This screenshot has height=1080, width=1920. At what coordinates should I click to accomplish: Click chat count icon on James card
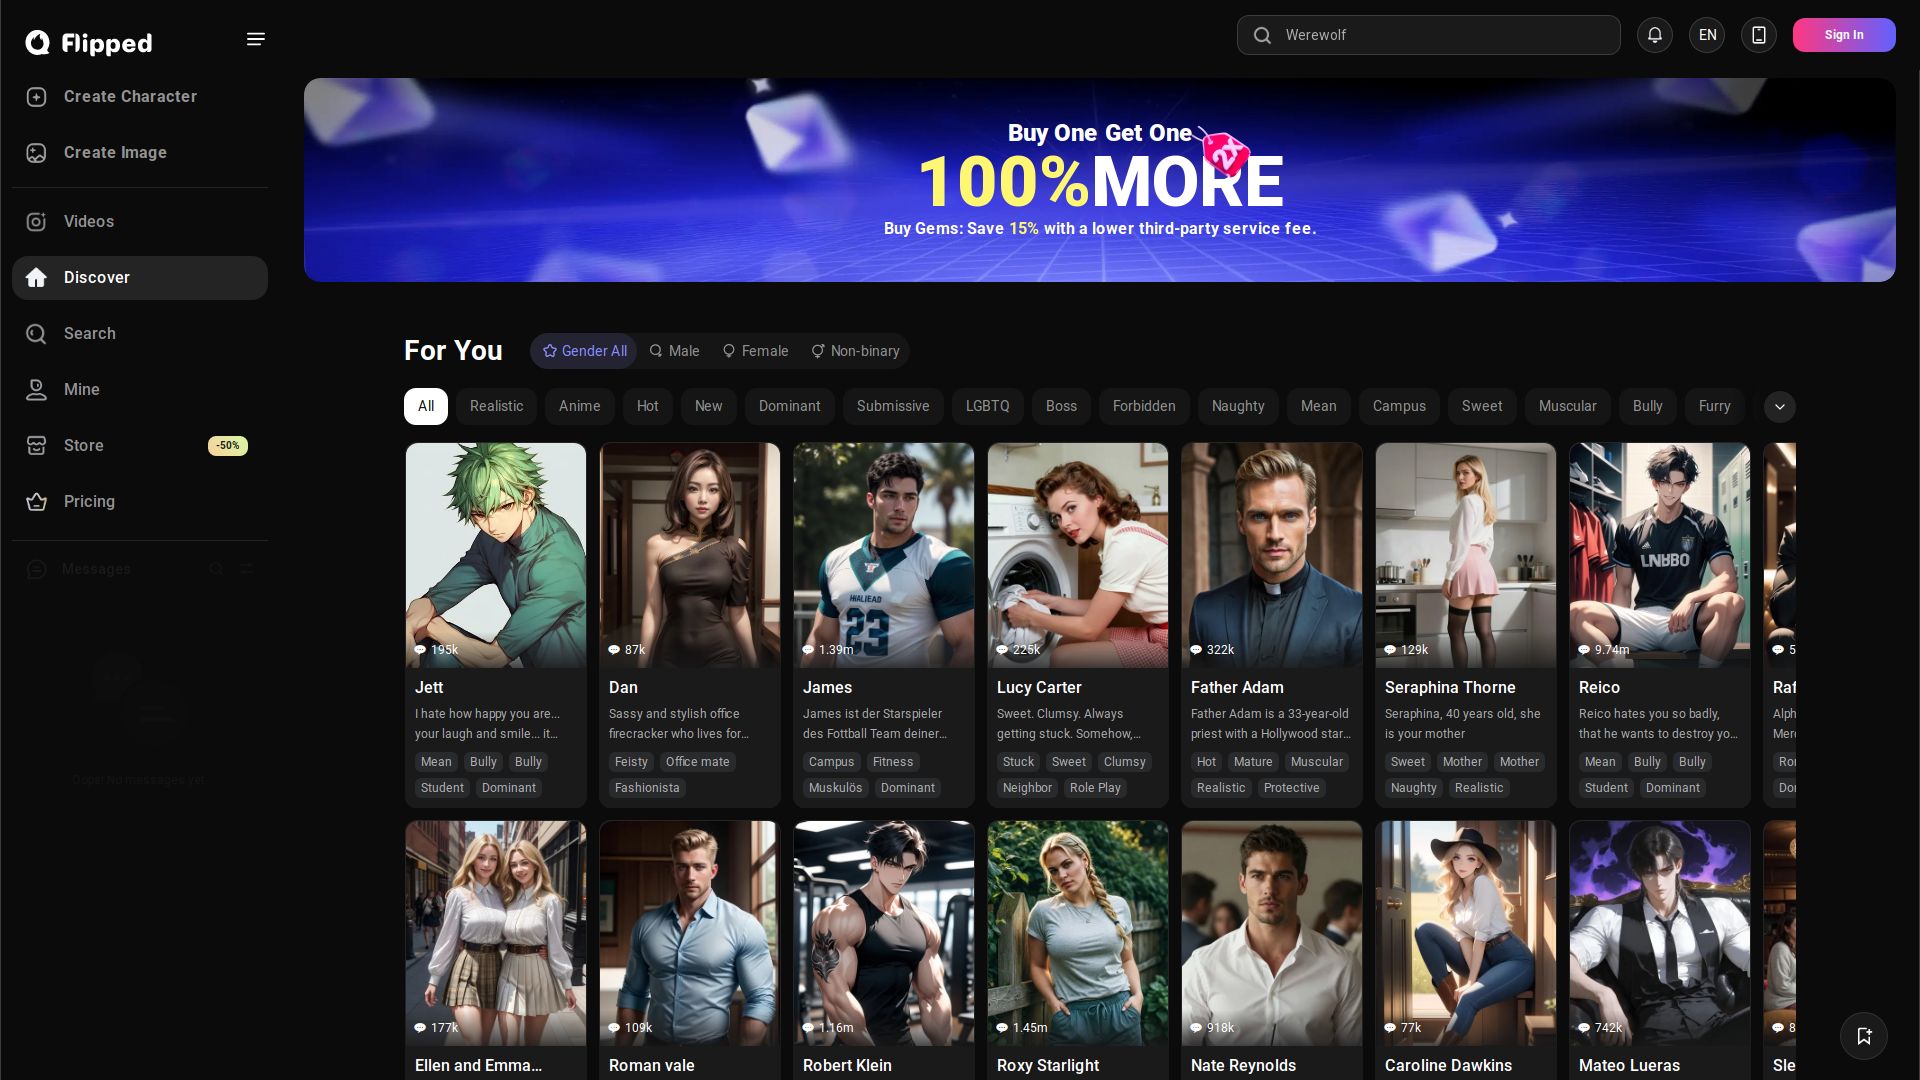coord(808,650)
